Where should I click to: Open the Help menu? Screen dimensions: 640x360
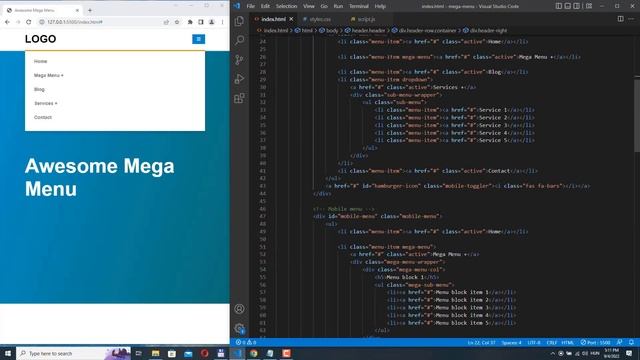tap(380, 6)
